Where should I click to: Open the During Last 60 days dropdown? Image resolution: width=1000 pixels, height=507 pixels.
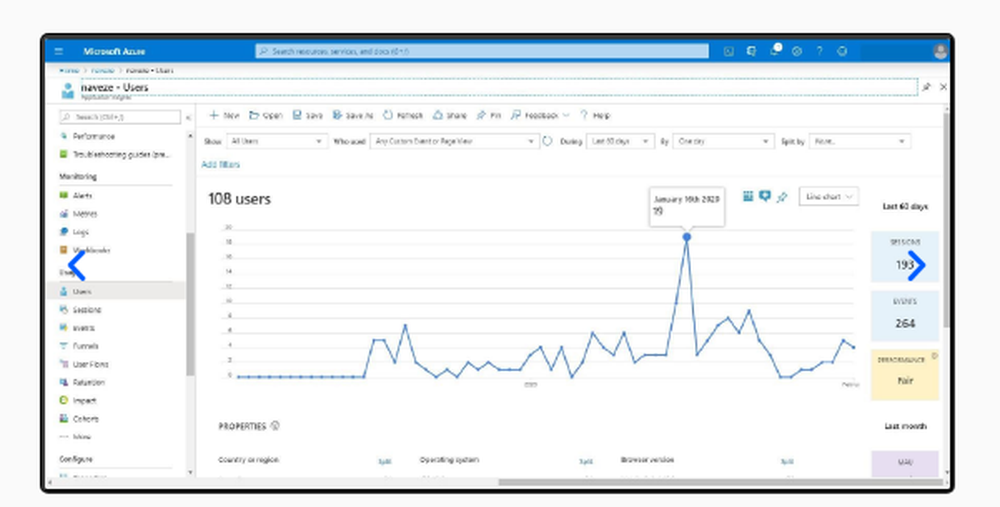point(620,142)
